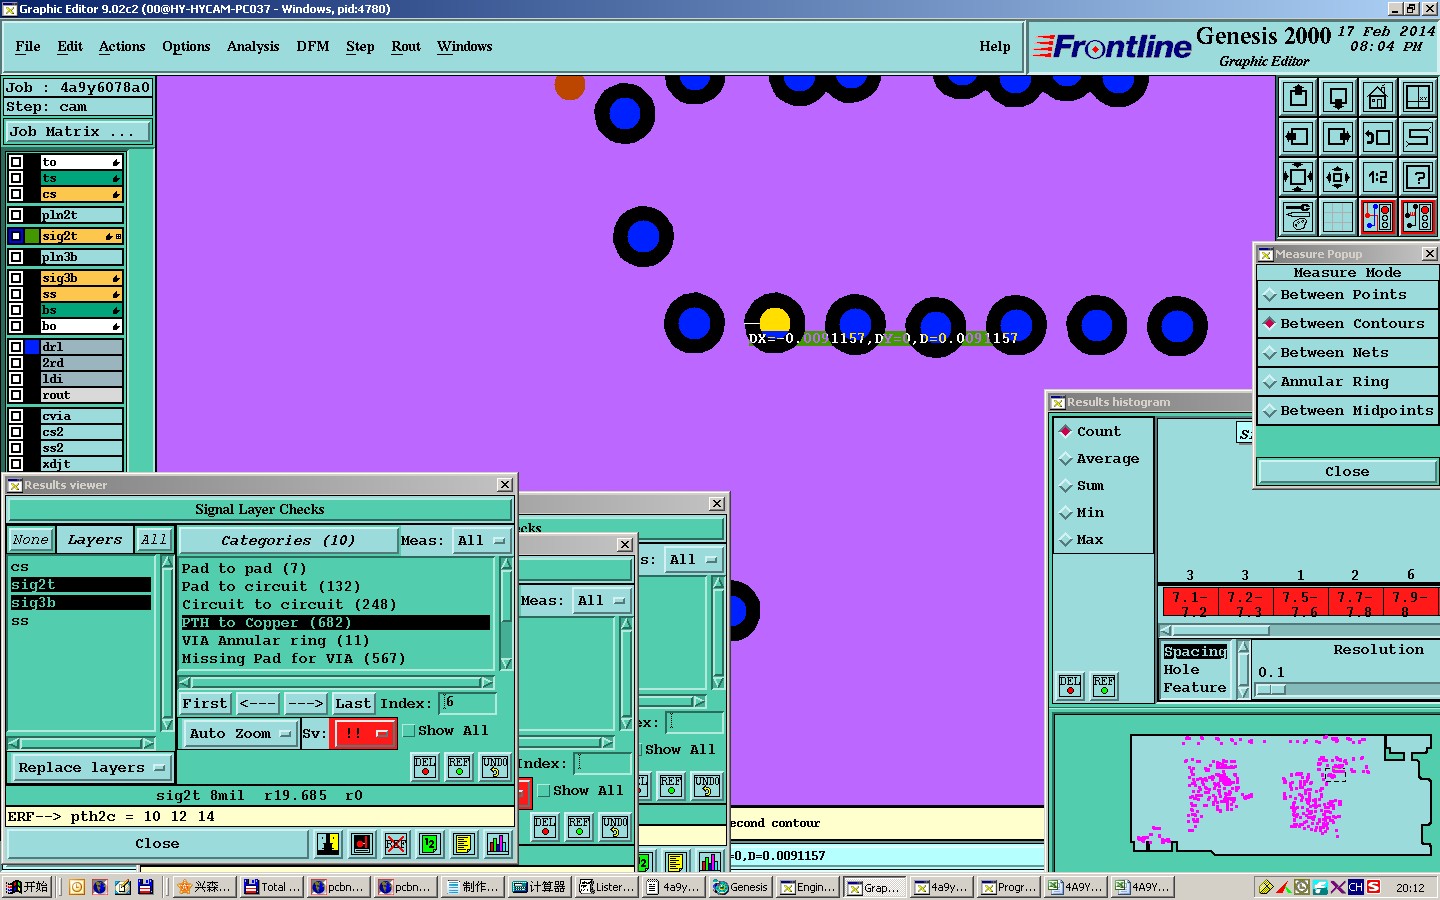Click the yellow notes icon in Results viewer
Viewport: 1440px width, 900px height.
pos(463,844)
